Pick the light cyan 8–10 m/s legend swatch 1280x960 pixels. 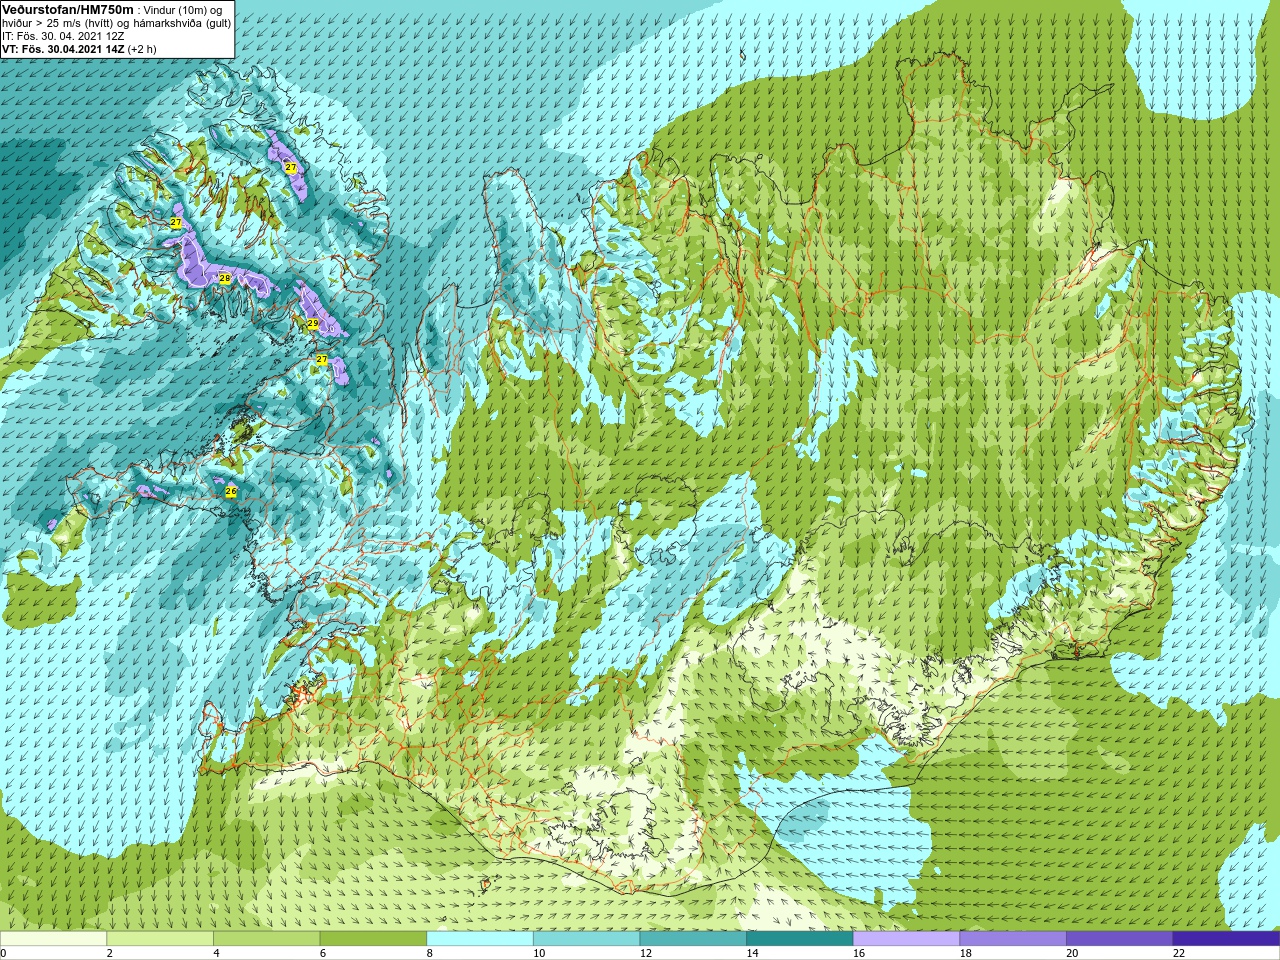tap(480, 938)
